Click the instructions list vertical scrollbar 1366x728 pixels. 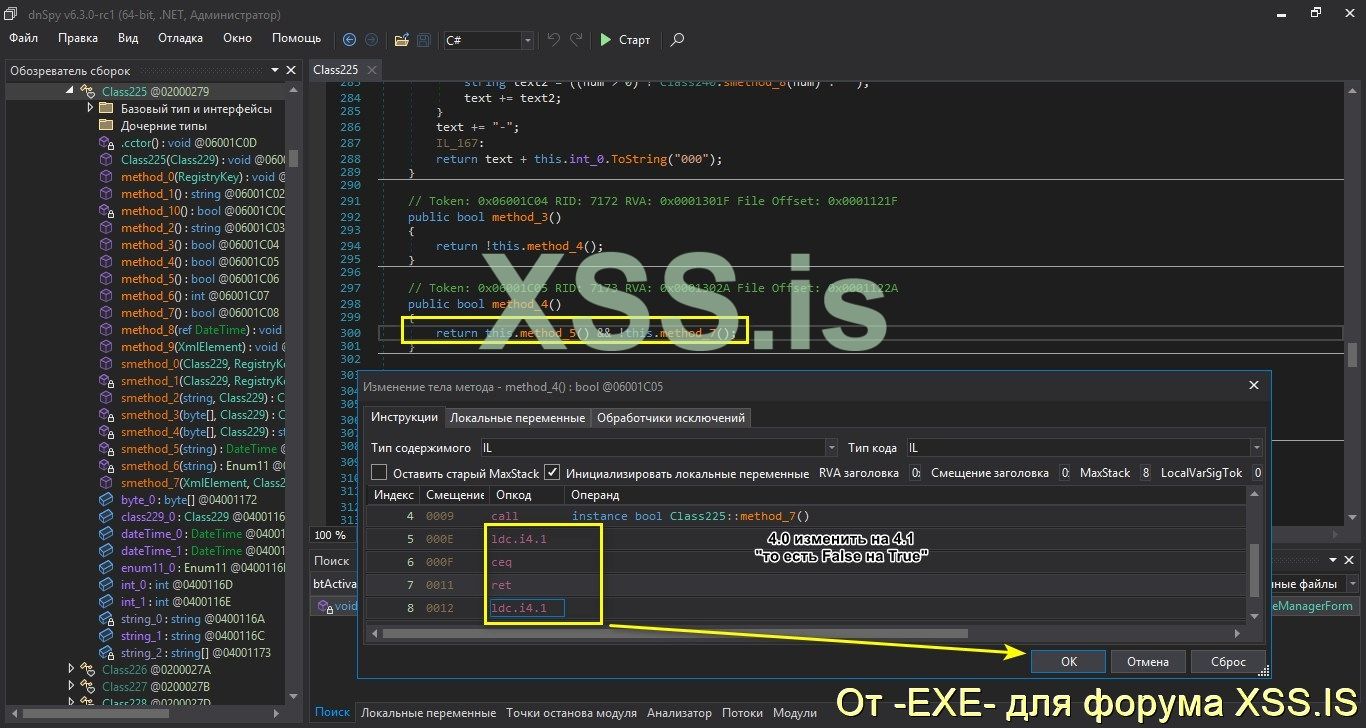[1256, 568]
